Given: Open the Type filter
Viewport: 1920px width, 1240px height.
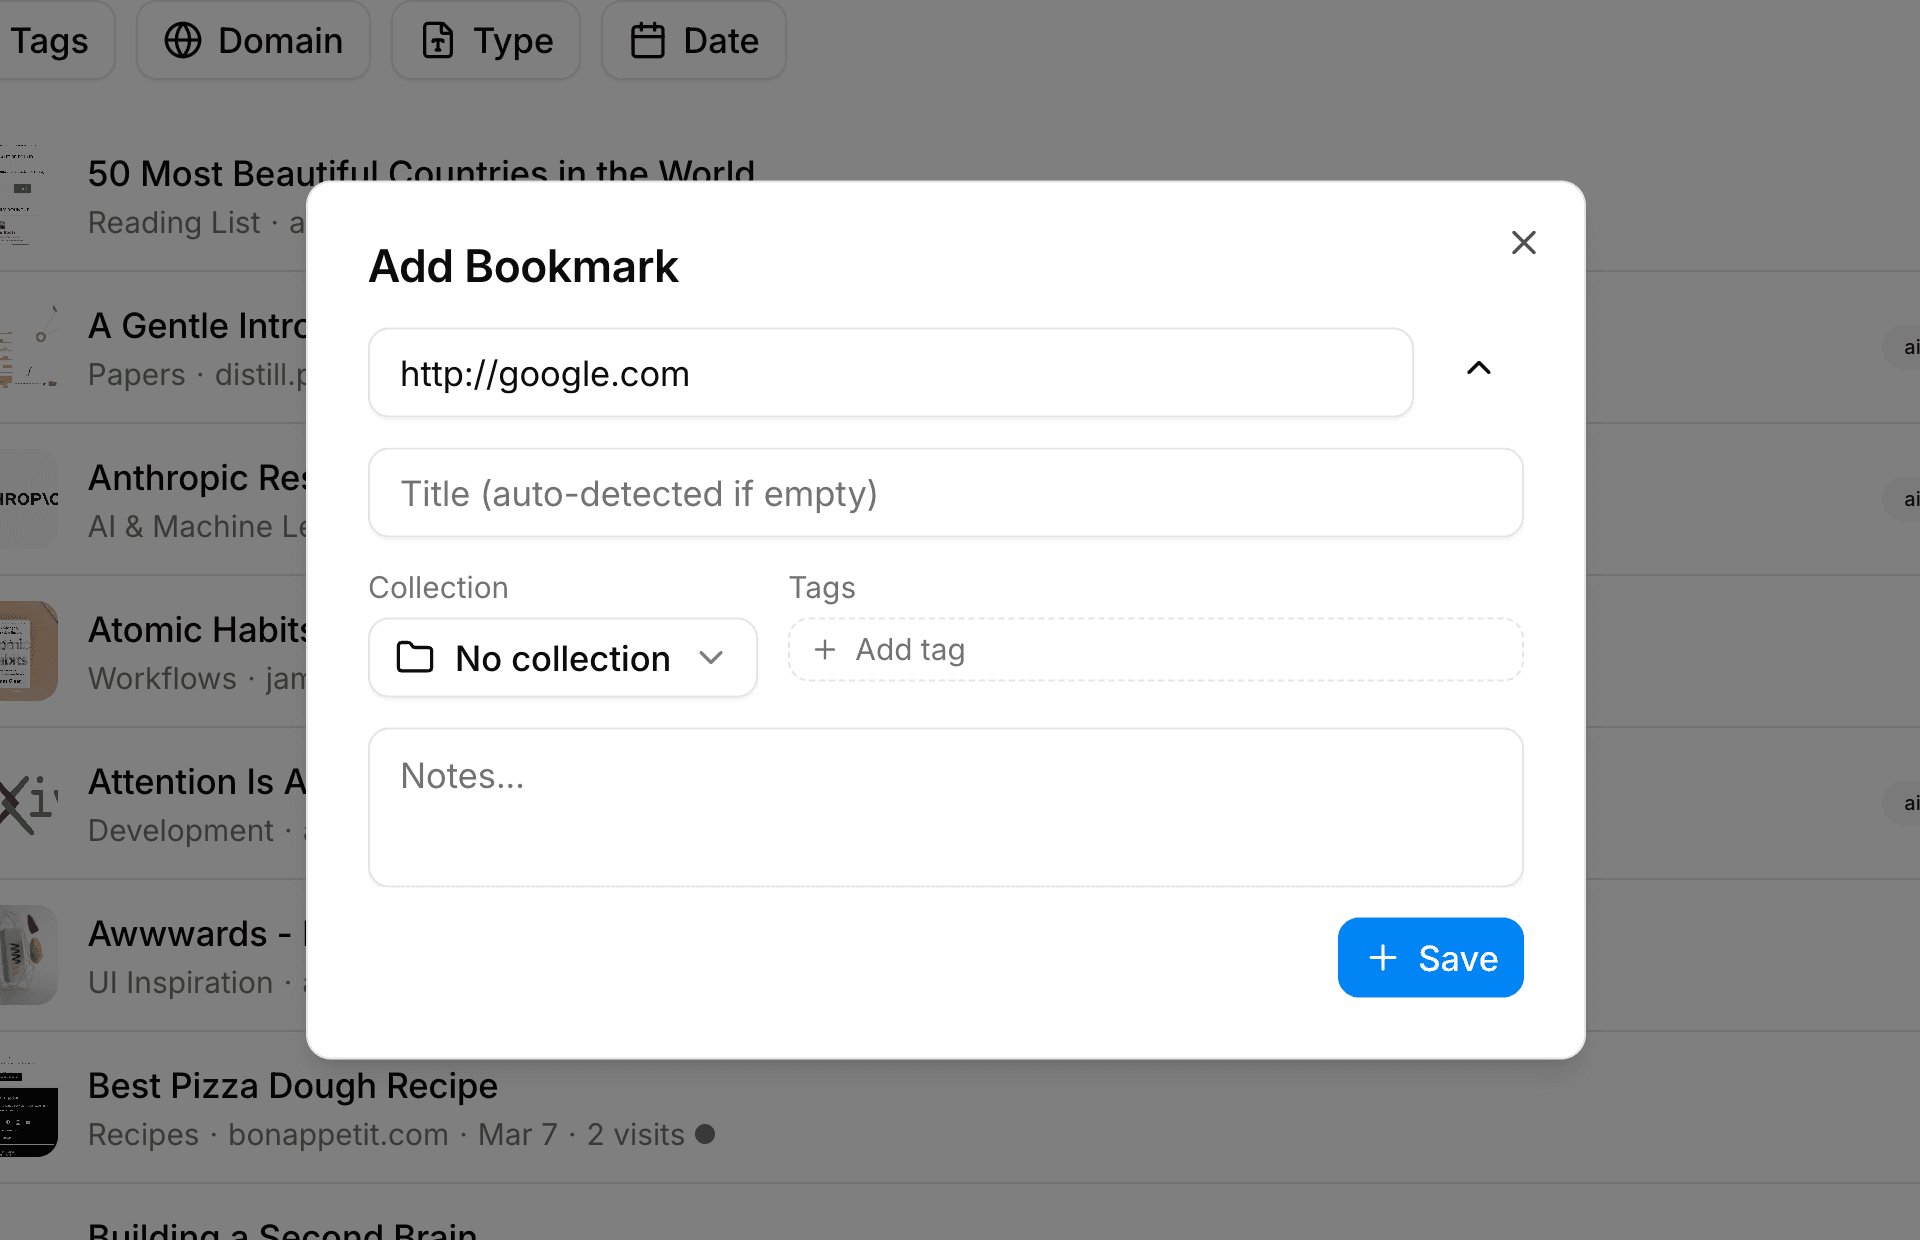Looking at the screenshot, I should pos(486,41).
